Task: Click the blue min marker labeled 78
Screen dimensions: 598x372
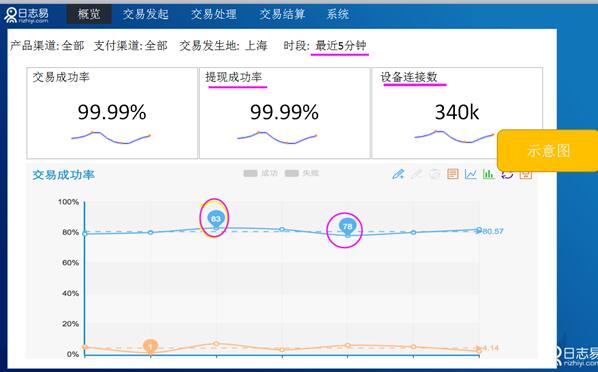Action: [347, 227]
